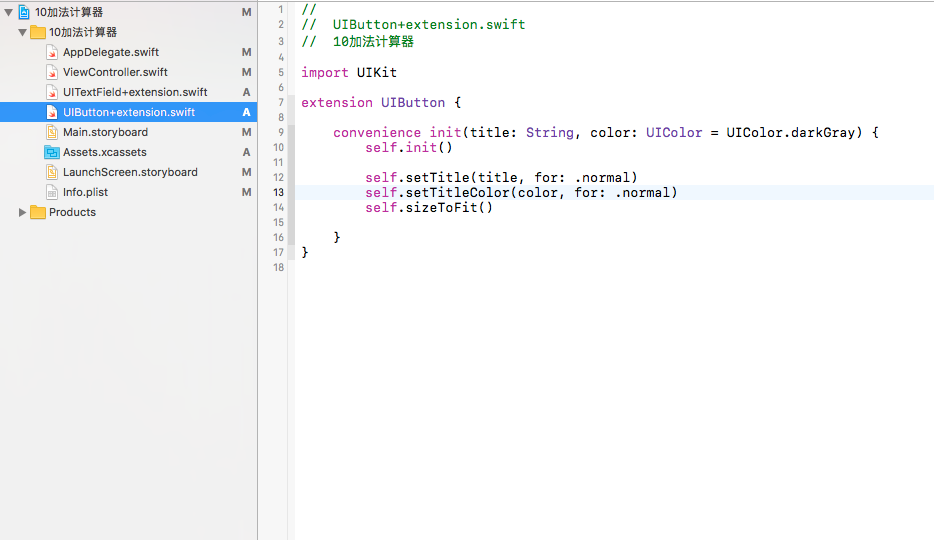The width and height of the screenshot is (934, 540).
Task: Select the Products group label
Action: click(72, 212)
